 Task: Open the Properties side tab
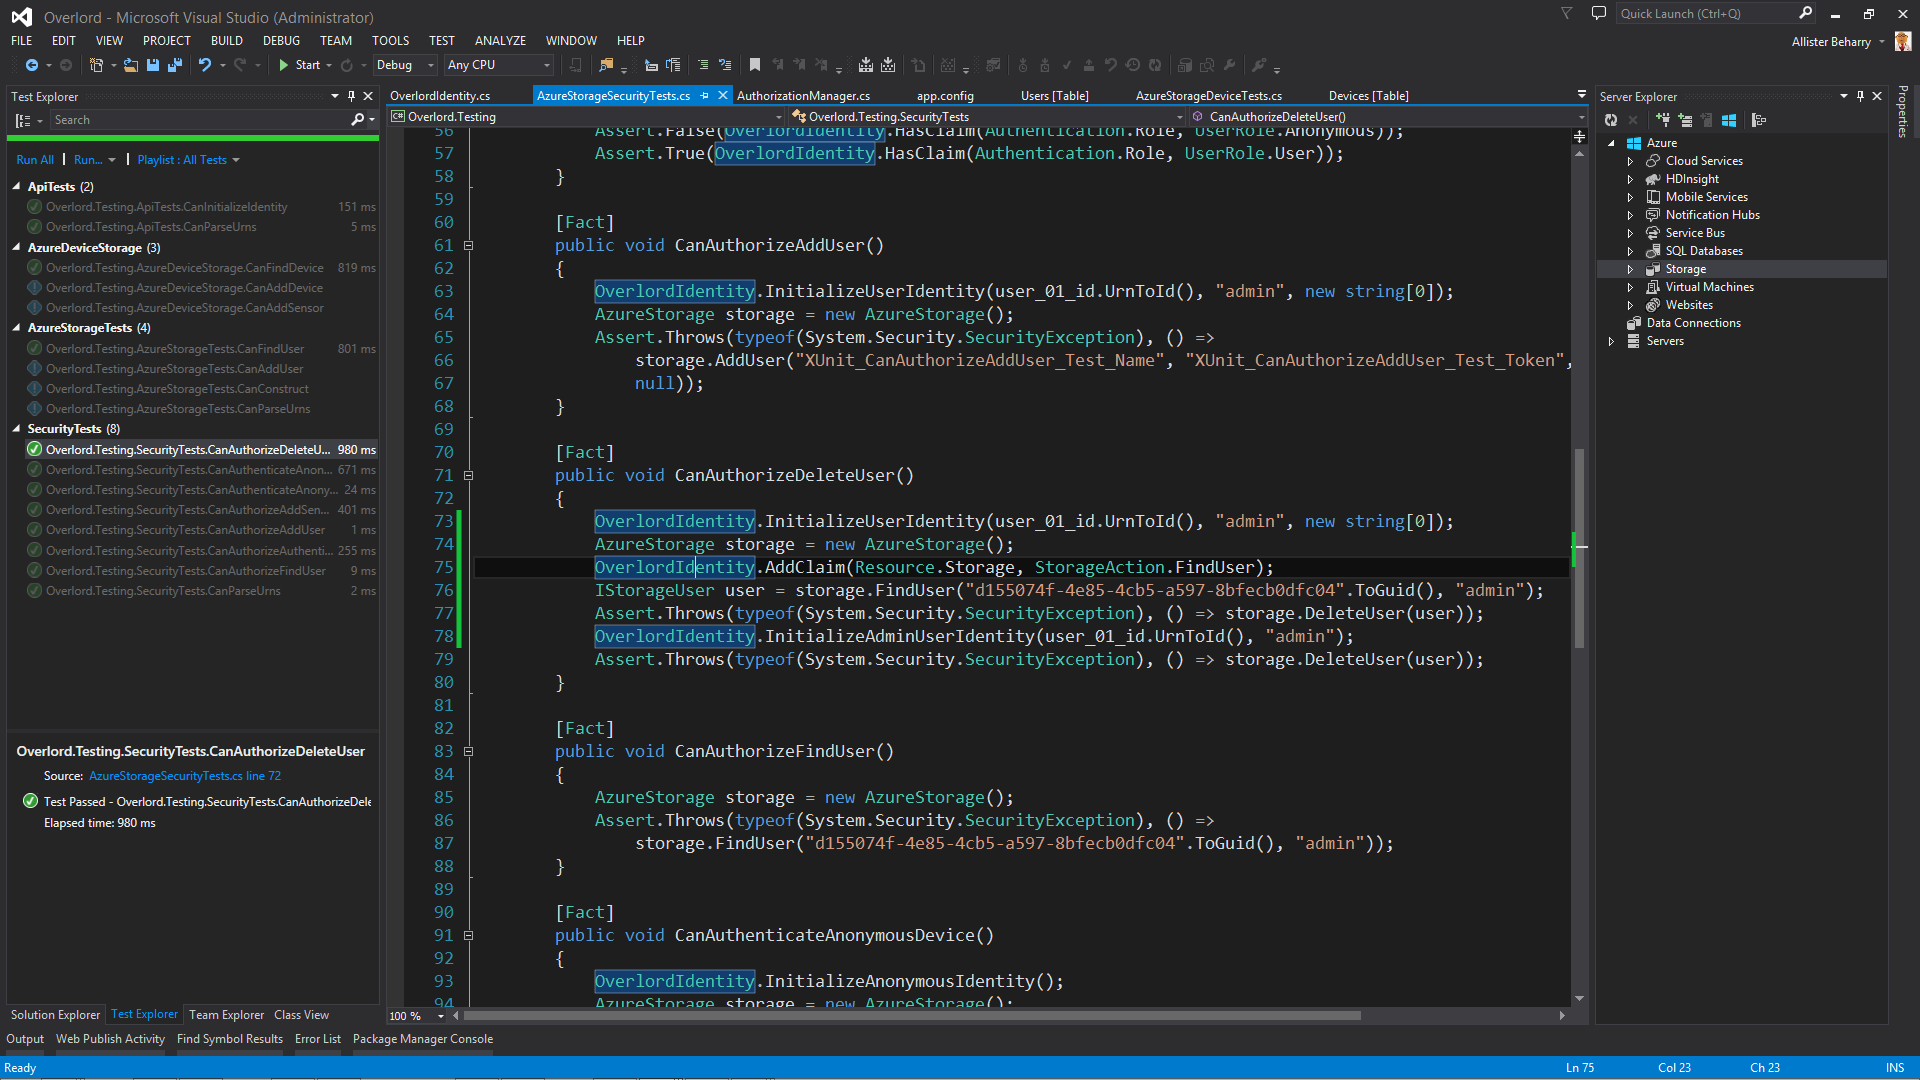pyautogui.click(x=1903, y=112)
